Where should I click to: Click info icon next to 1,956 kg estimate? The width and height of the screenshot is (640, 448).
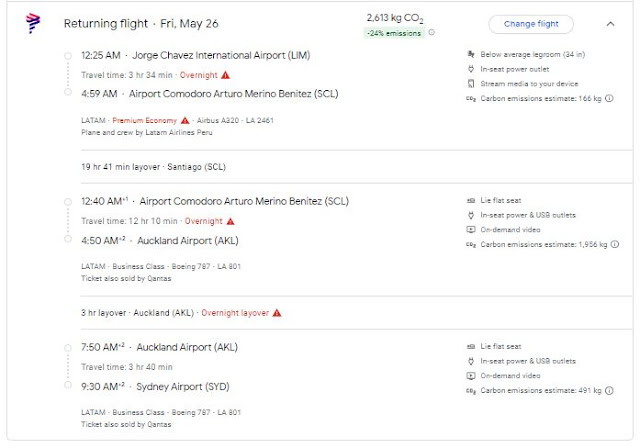[614, 243]
